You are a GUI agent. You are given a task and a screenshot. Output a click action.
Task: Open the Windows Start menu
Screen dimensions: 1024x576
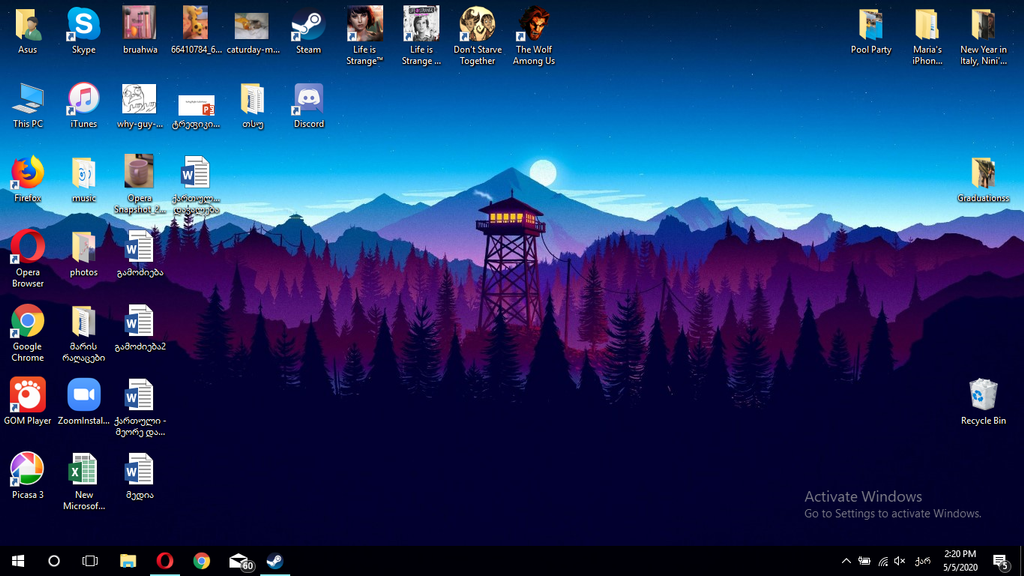coord(18,561)
